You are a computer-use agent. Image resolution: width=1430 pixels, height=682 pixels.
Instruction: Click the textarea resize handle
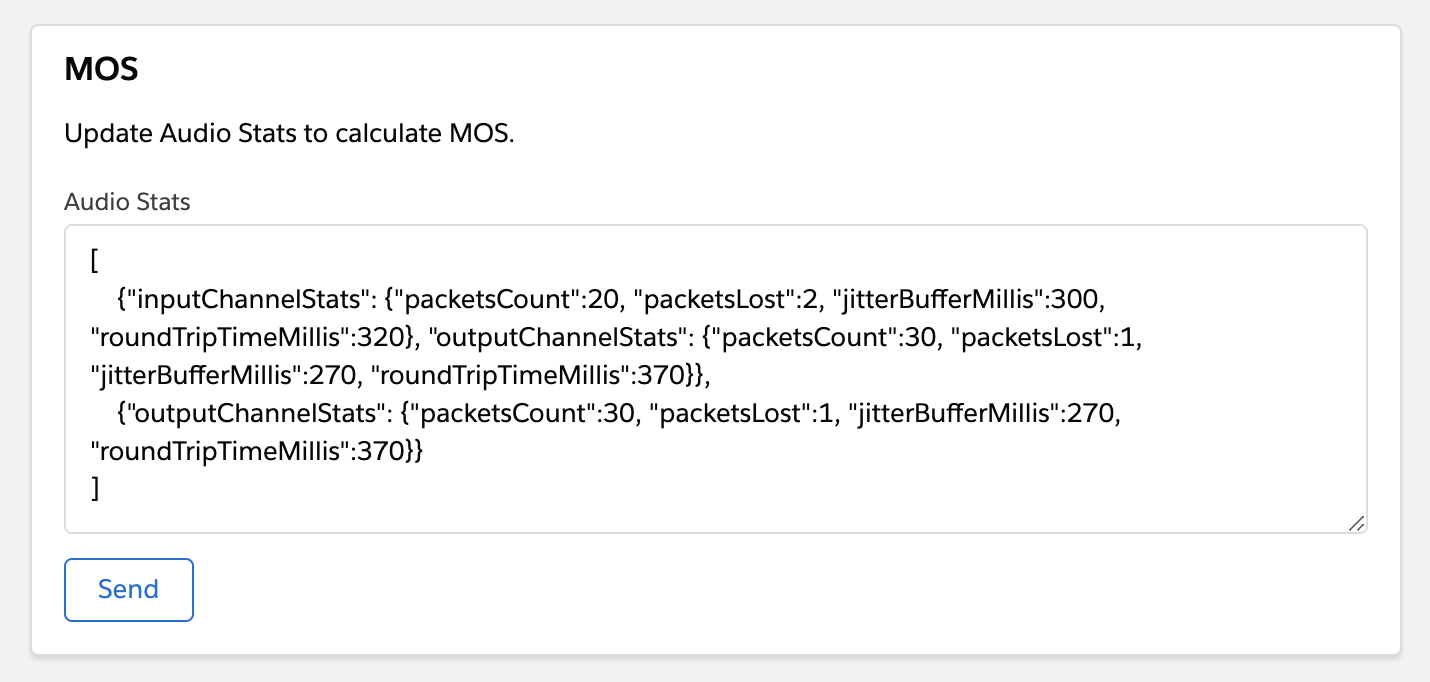[1358, 523]
